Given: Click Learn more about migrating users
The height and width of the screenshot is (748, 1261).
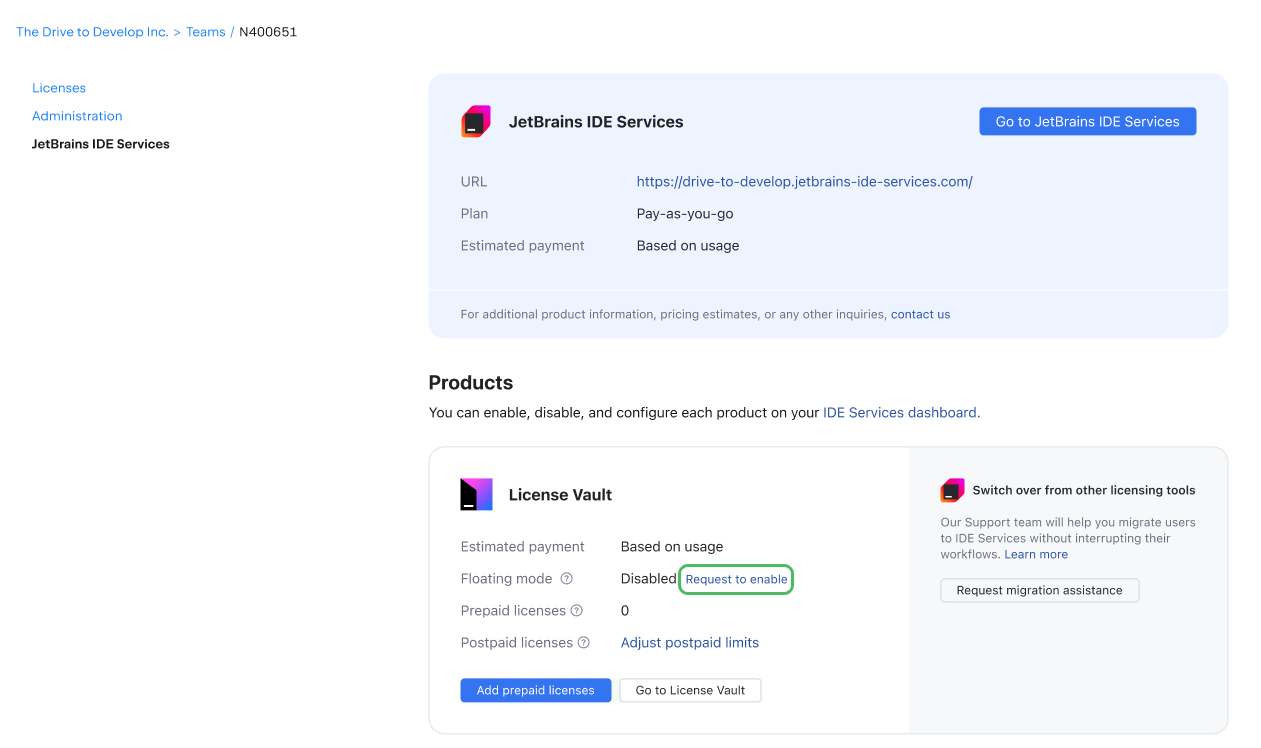Looking at the screenshot, I should click(x=1035, y=554).
